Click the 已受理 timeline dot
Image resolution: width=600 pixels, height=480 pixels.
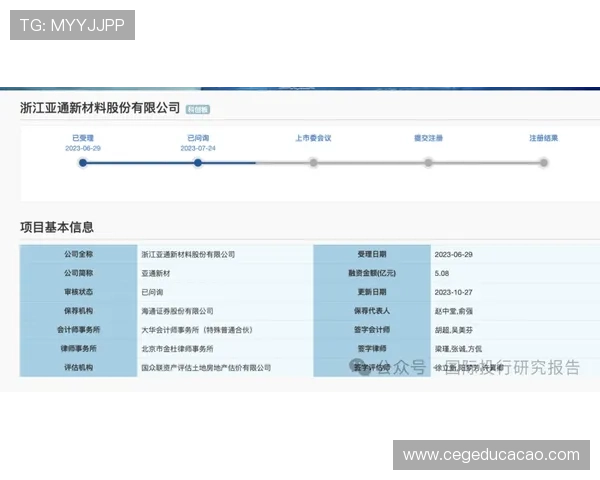(83, 163)
